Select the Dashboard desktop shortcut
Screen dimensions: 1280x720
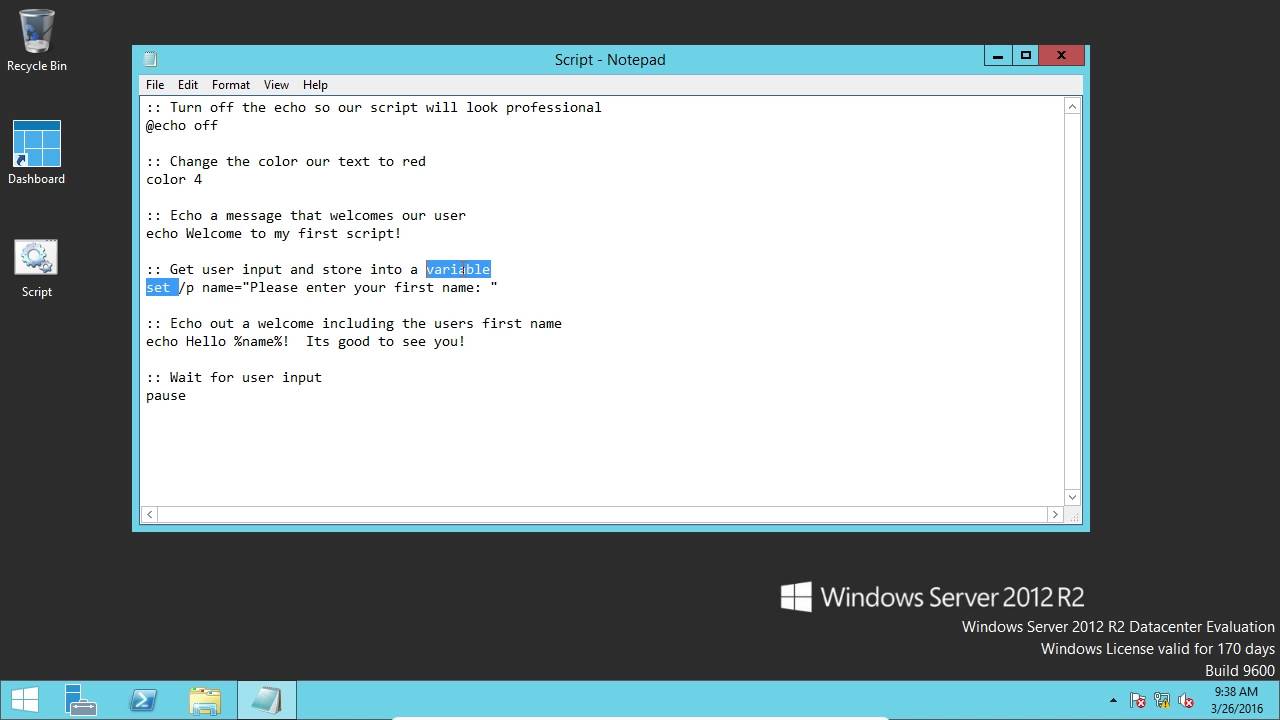point(37,153)
